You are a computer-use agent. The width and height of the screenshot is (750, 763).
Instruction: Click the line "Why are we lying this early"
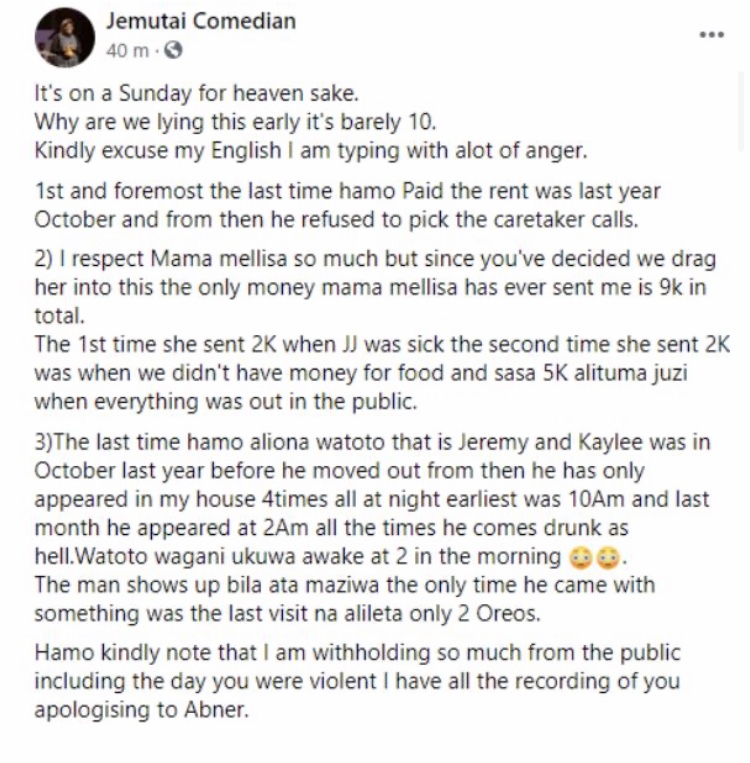pyautogui.click(x=235, y=122)
